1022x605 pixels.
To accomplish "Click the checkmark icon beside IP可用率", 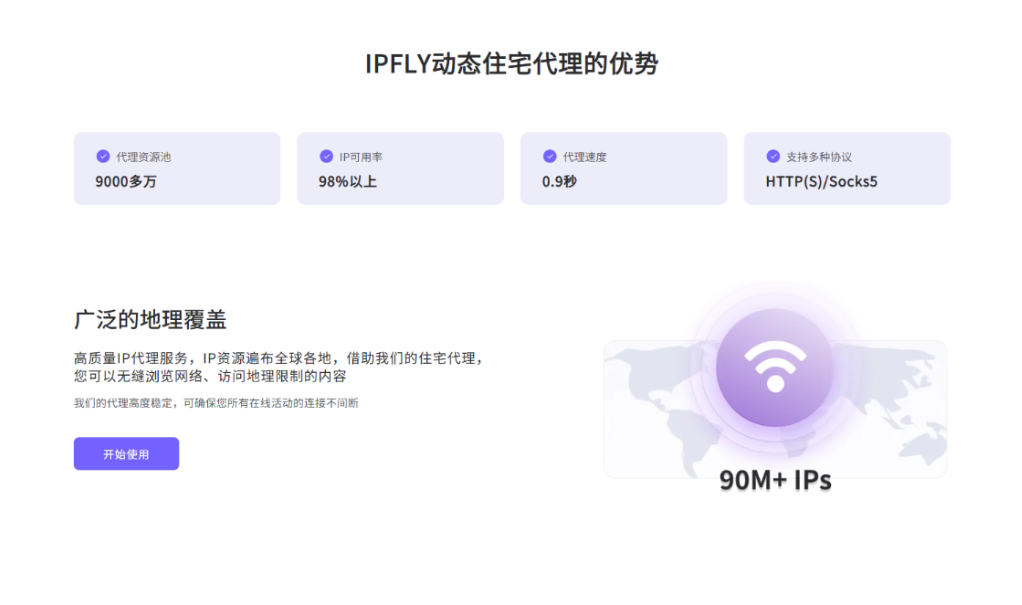I will [x=325, y=156].
